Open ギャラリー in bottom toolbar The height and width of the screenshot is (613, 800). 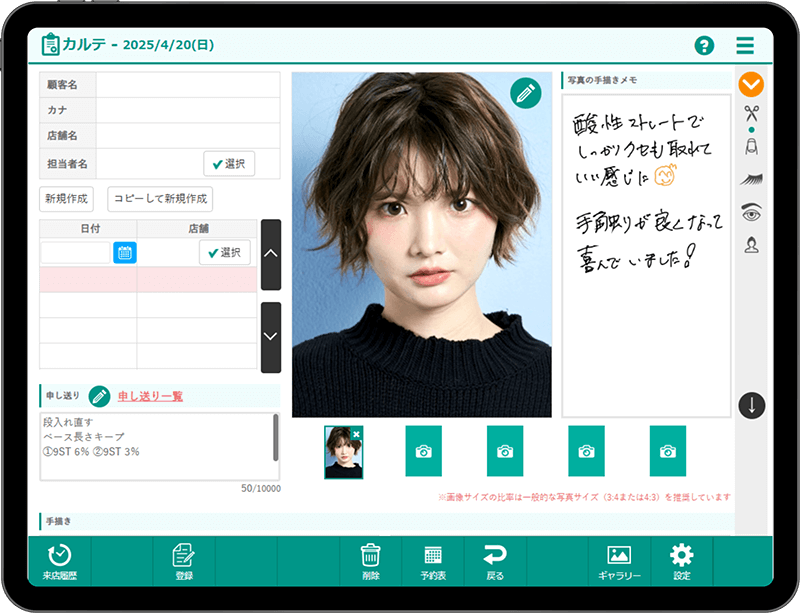click(x=619, y=562)
